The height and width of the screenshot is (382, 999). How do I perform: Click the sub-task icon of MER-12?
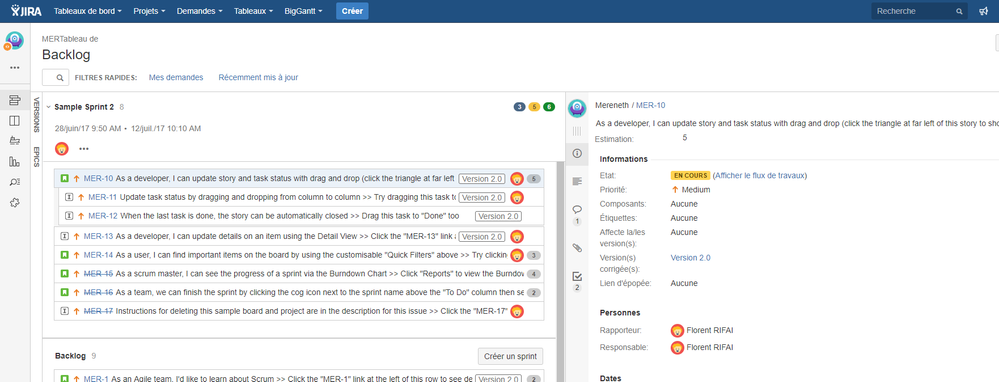pyautogui.click(x=69, y=216)
